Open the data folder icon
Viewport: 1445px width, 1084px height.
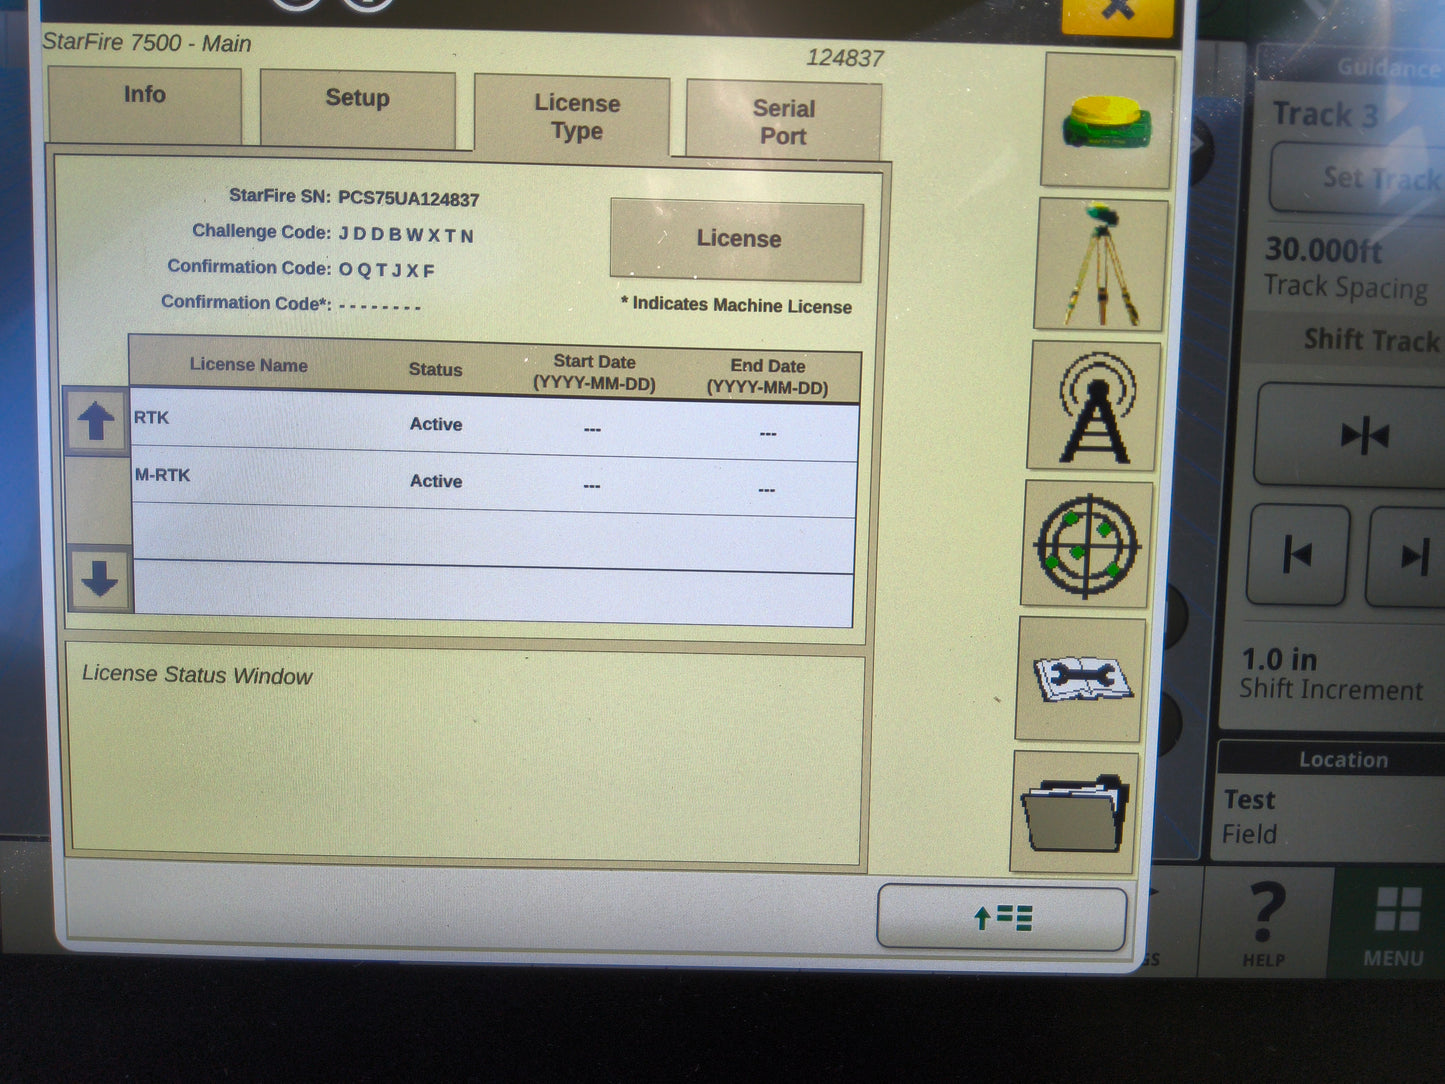(1075, 812)
